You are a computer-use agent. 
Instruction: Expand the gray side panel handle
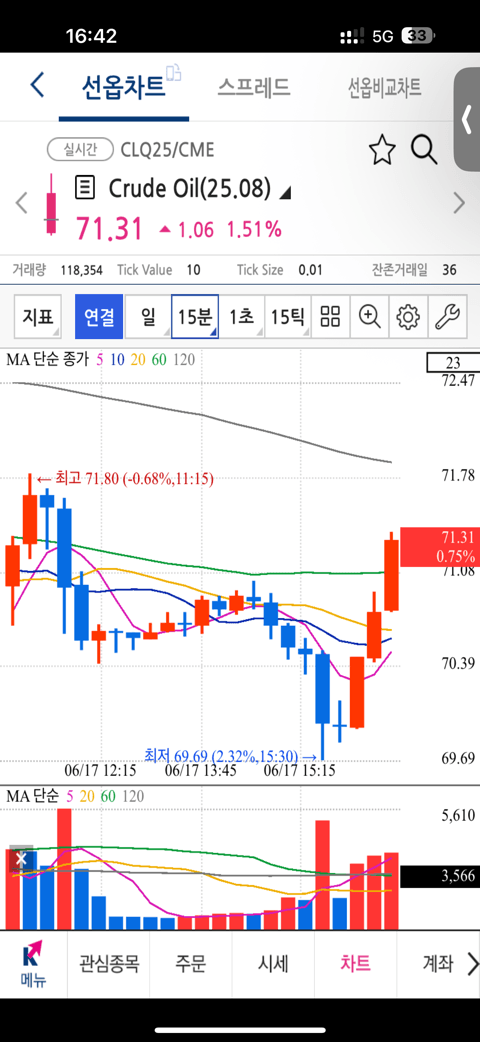(467, 119)
